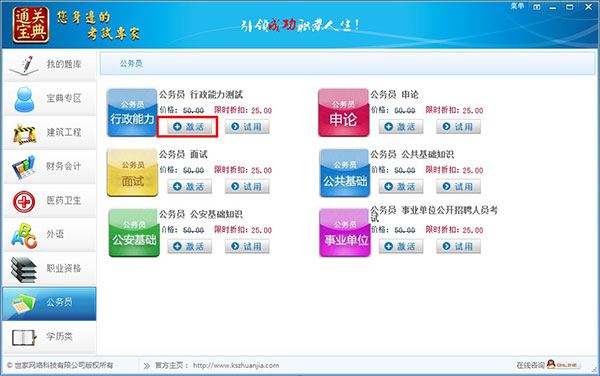Click 激活 for 公安基础知识 course
Screen dimensions: 600x376
[x=189, y=246]
